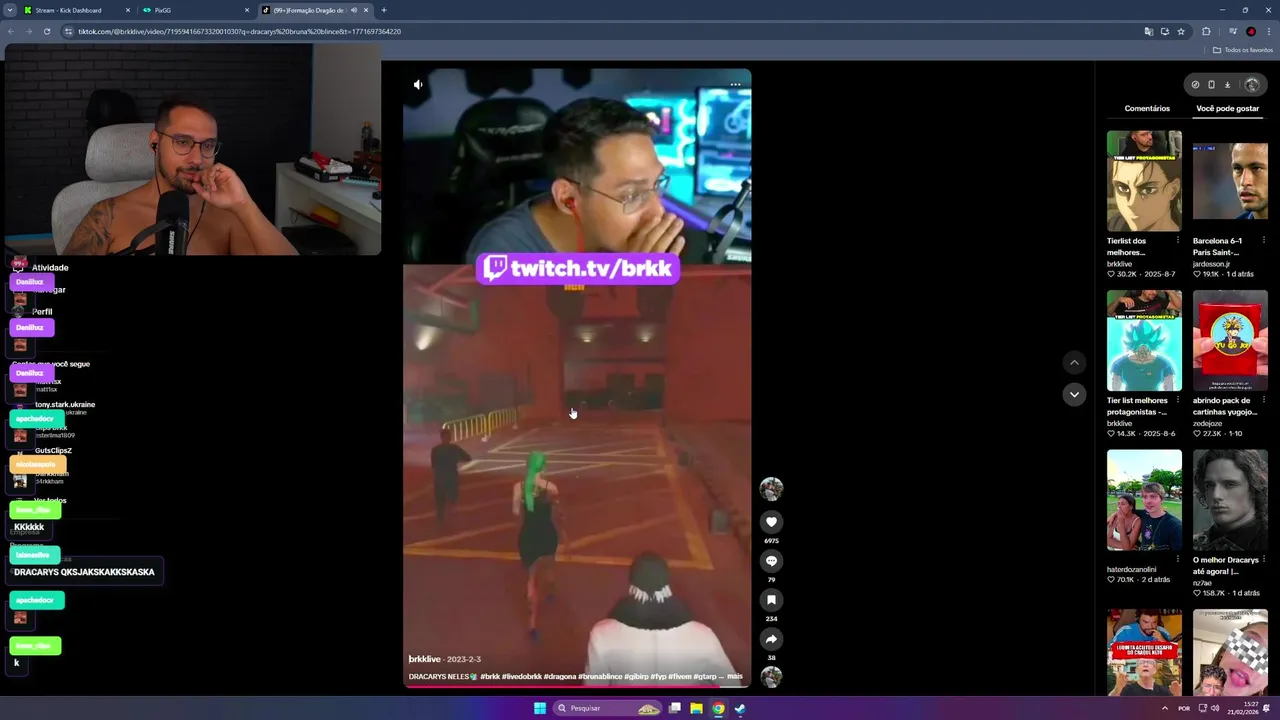This screenshot has height=720, width=1280.
Task: Open the tab search dropdown arrow
Action: coord(9,10)
